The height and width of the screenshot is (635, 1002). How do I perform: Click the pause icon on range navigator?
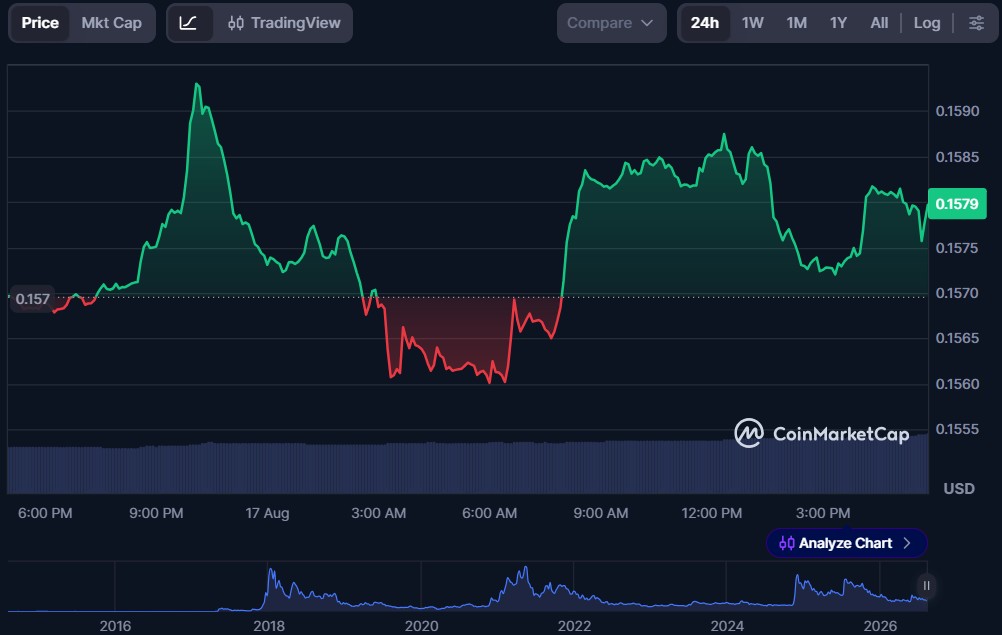926,586
